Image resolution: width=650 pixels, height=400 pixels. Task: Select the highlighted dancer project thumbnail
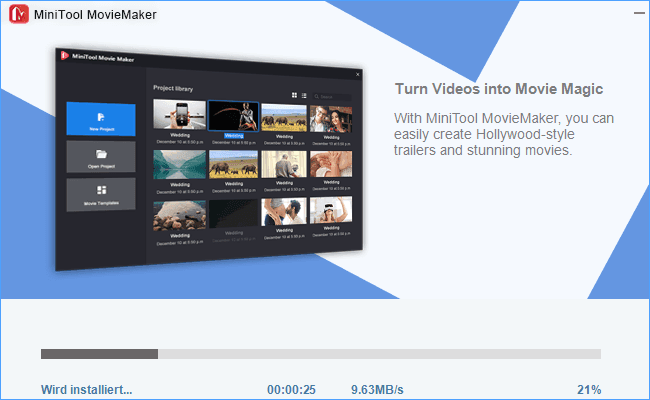pyautogui.click(x=233, y=117)
